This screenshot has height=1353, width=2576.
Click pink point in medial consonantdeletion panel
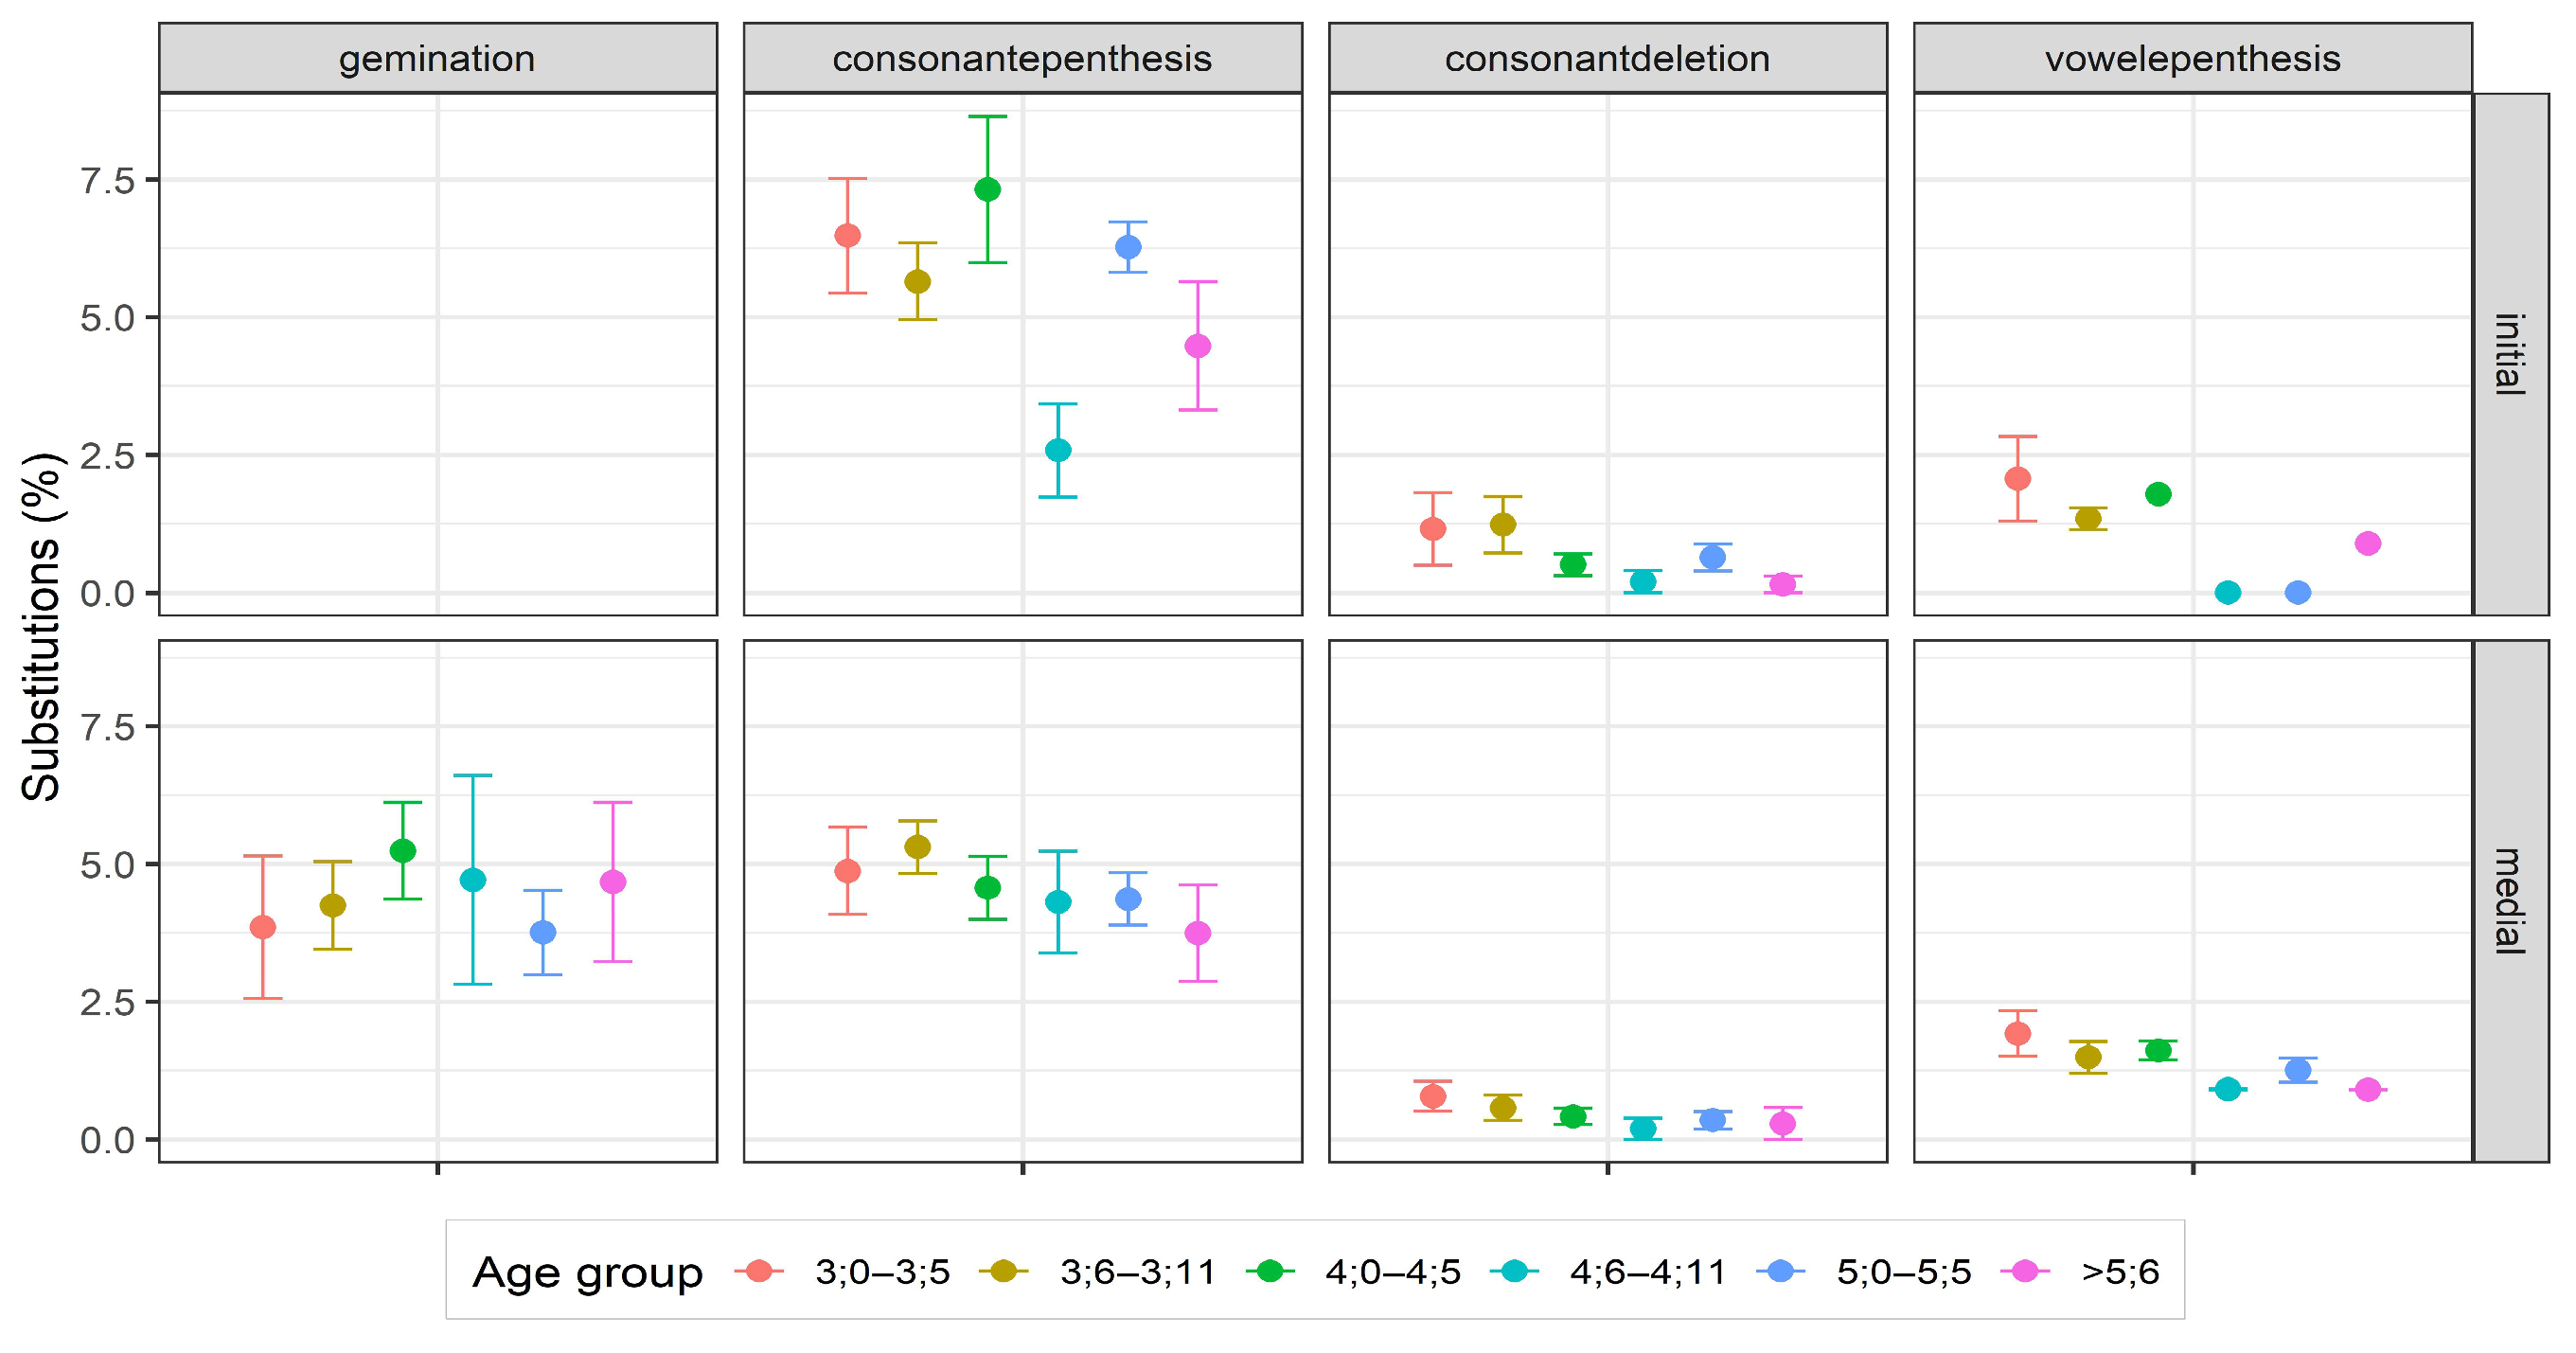pyautogui.click(x=1782, y=1123)
